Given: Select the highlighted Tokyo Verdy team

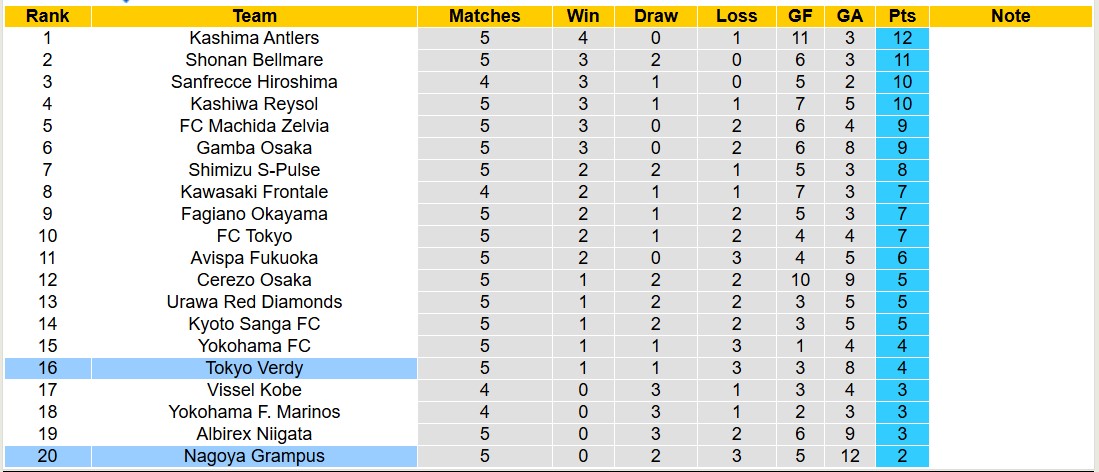Looking at the screenshot, I should [254, 368].
